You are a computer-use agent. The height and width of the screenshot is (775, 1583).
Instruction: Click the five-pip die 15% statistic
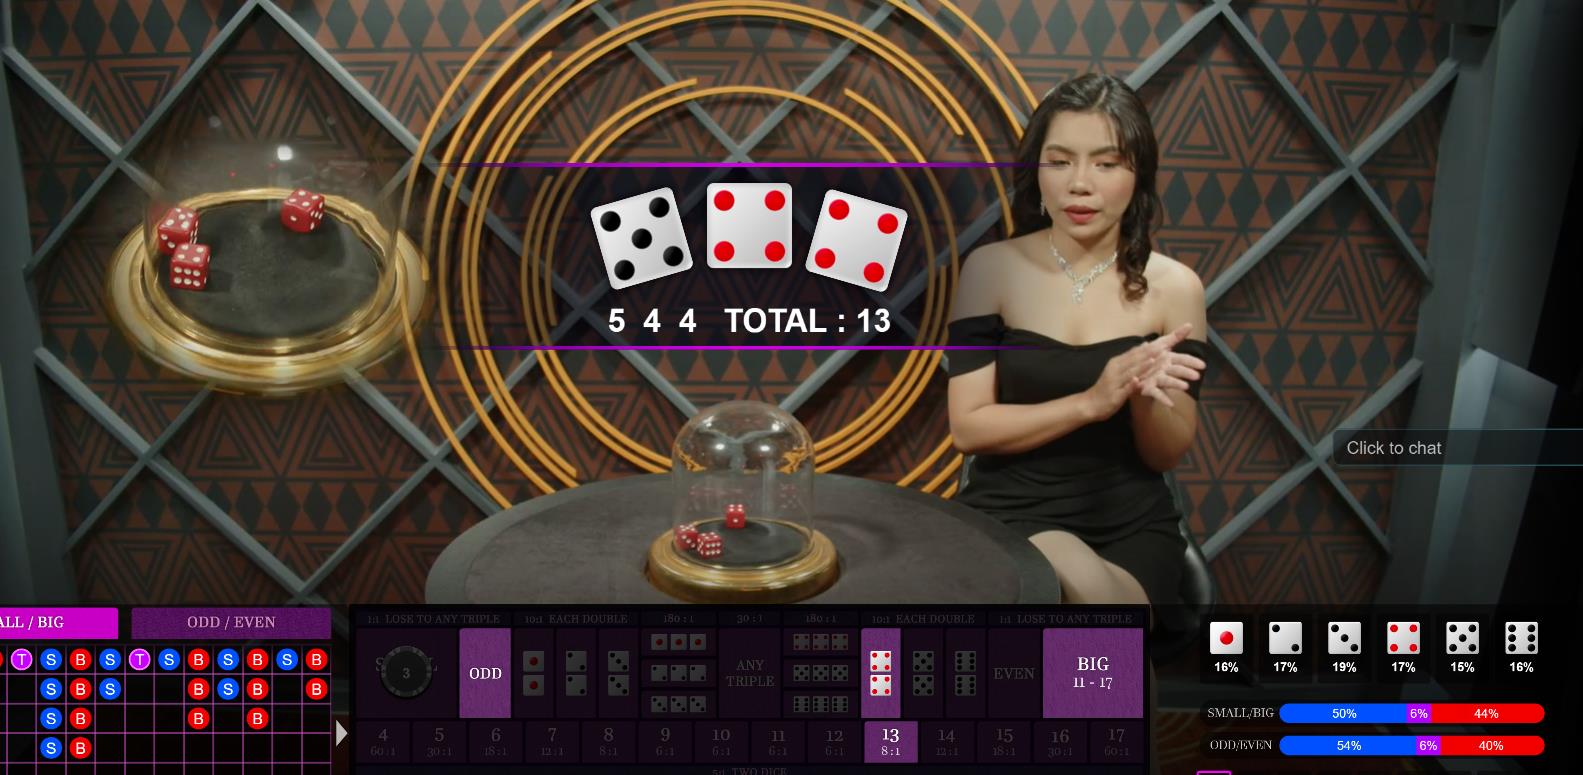(1462, 647)
